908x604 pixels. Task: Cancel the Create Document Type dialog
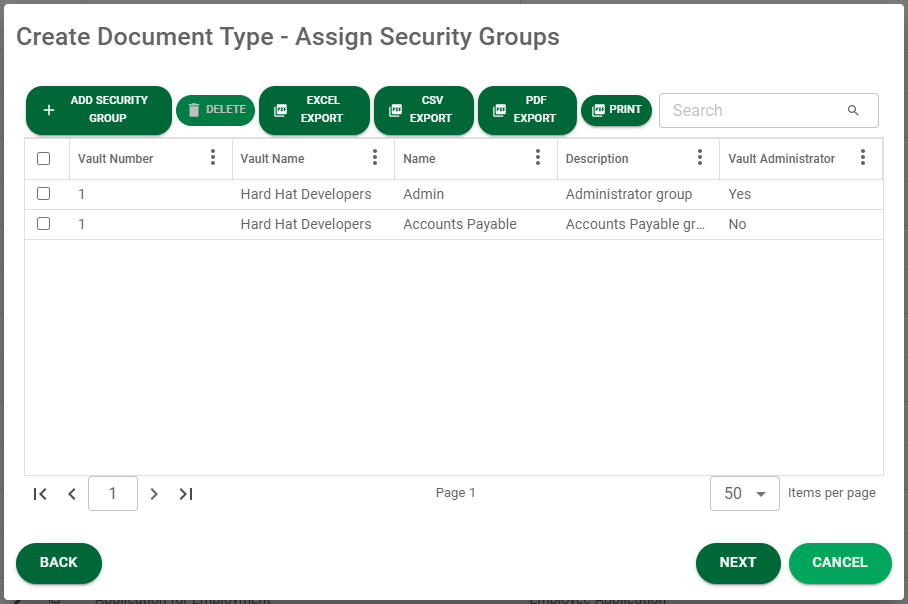tap(840, 563)
